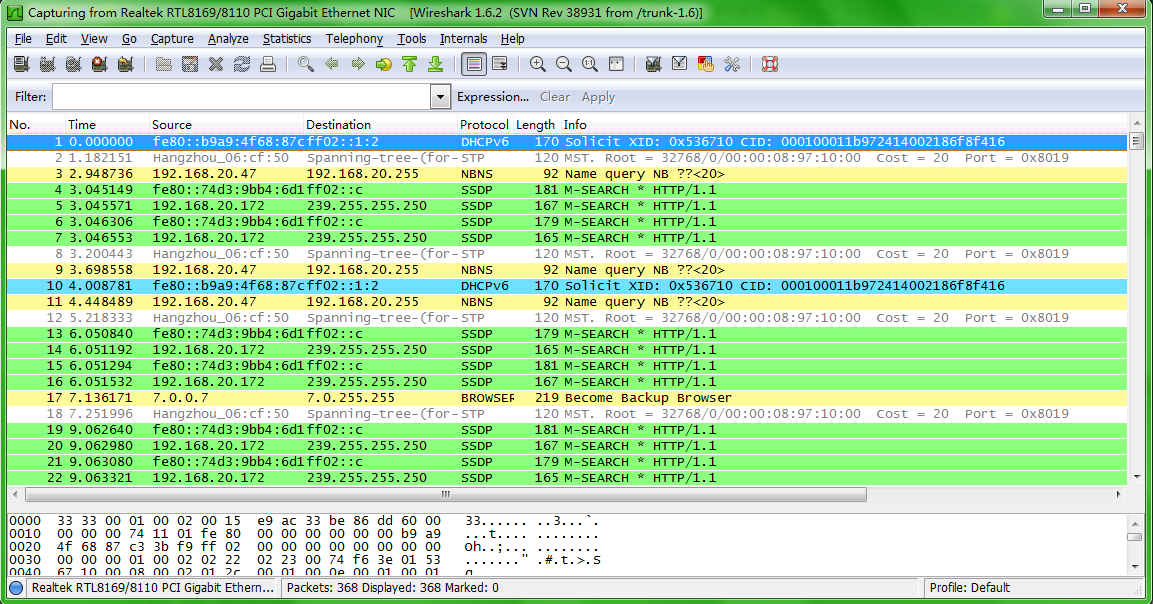Focus the display filter input field
The image size is (1153, 604).
[241, 96]
